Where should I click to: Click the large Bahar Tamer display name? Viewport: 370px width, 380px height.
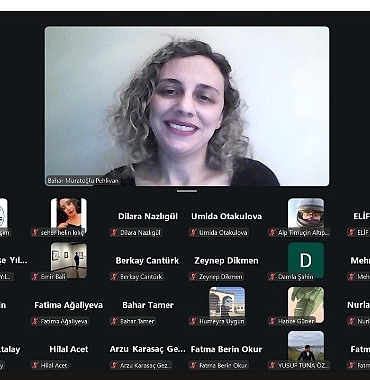(x=148, y=305)
